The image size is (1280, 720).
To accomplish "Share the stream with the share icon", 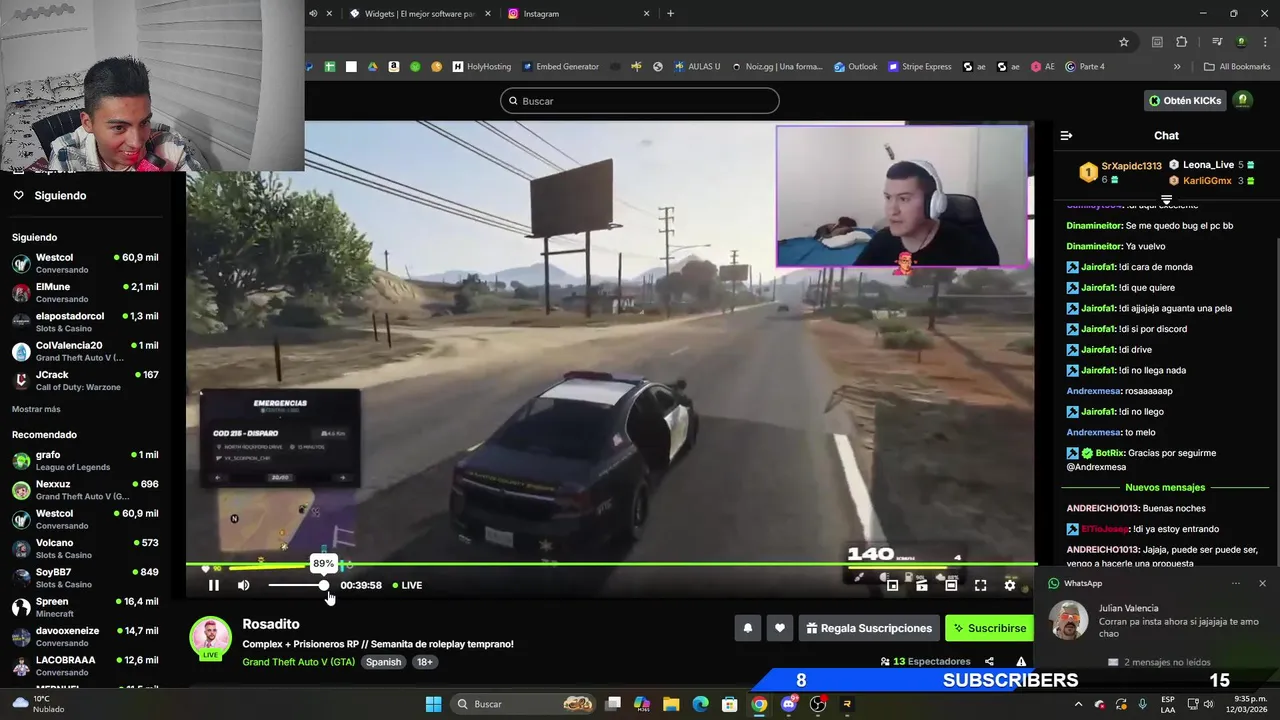I will tap(989, 661).
